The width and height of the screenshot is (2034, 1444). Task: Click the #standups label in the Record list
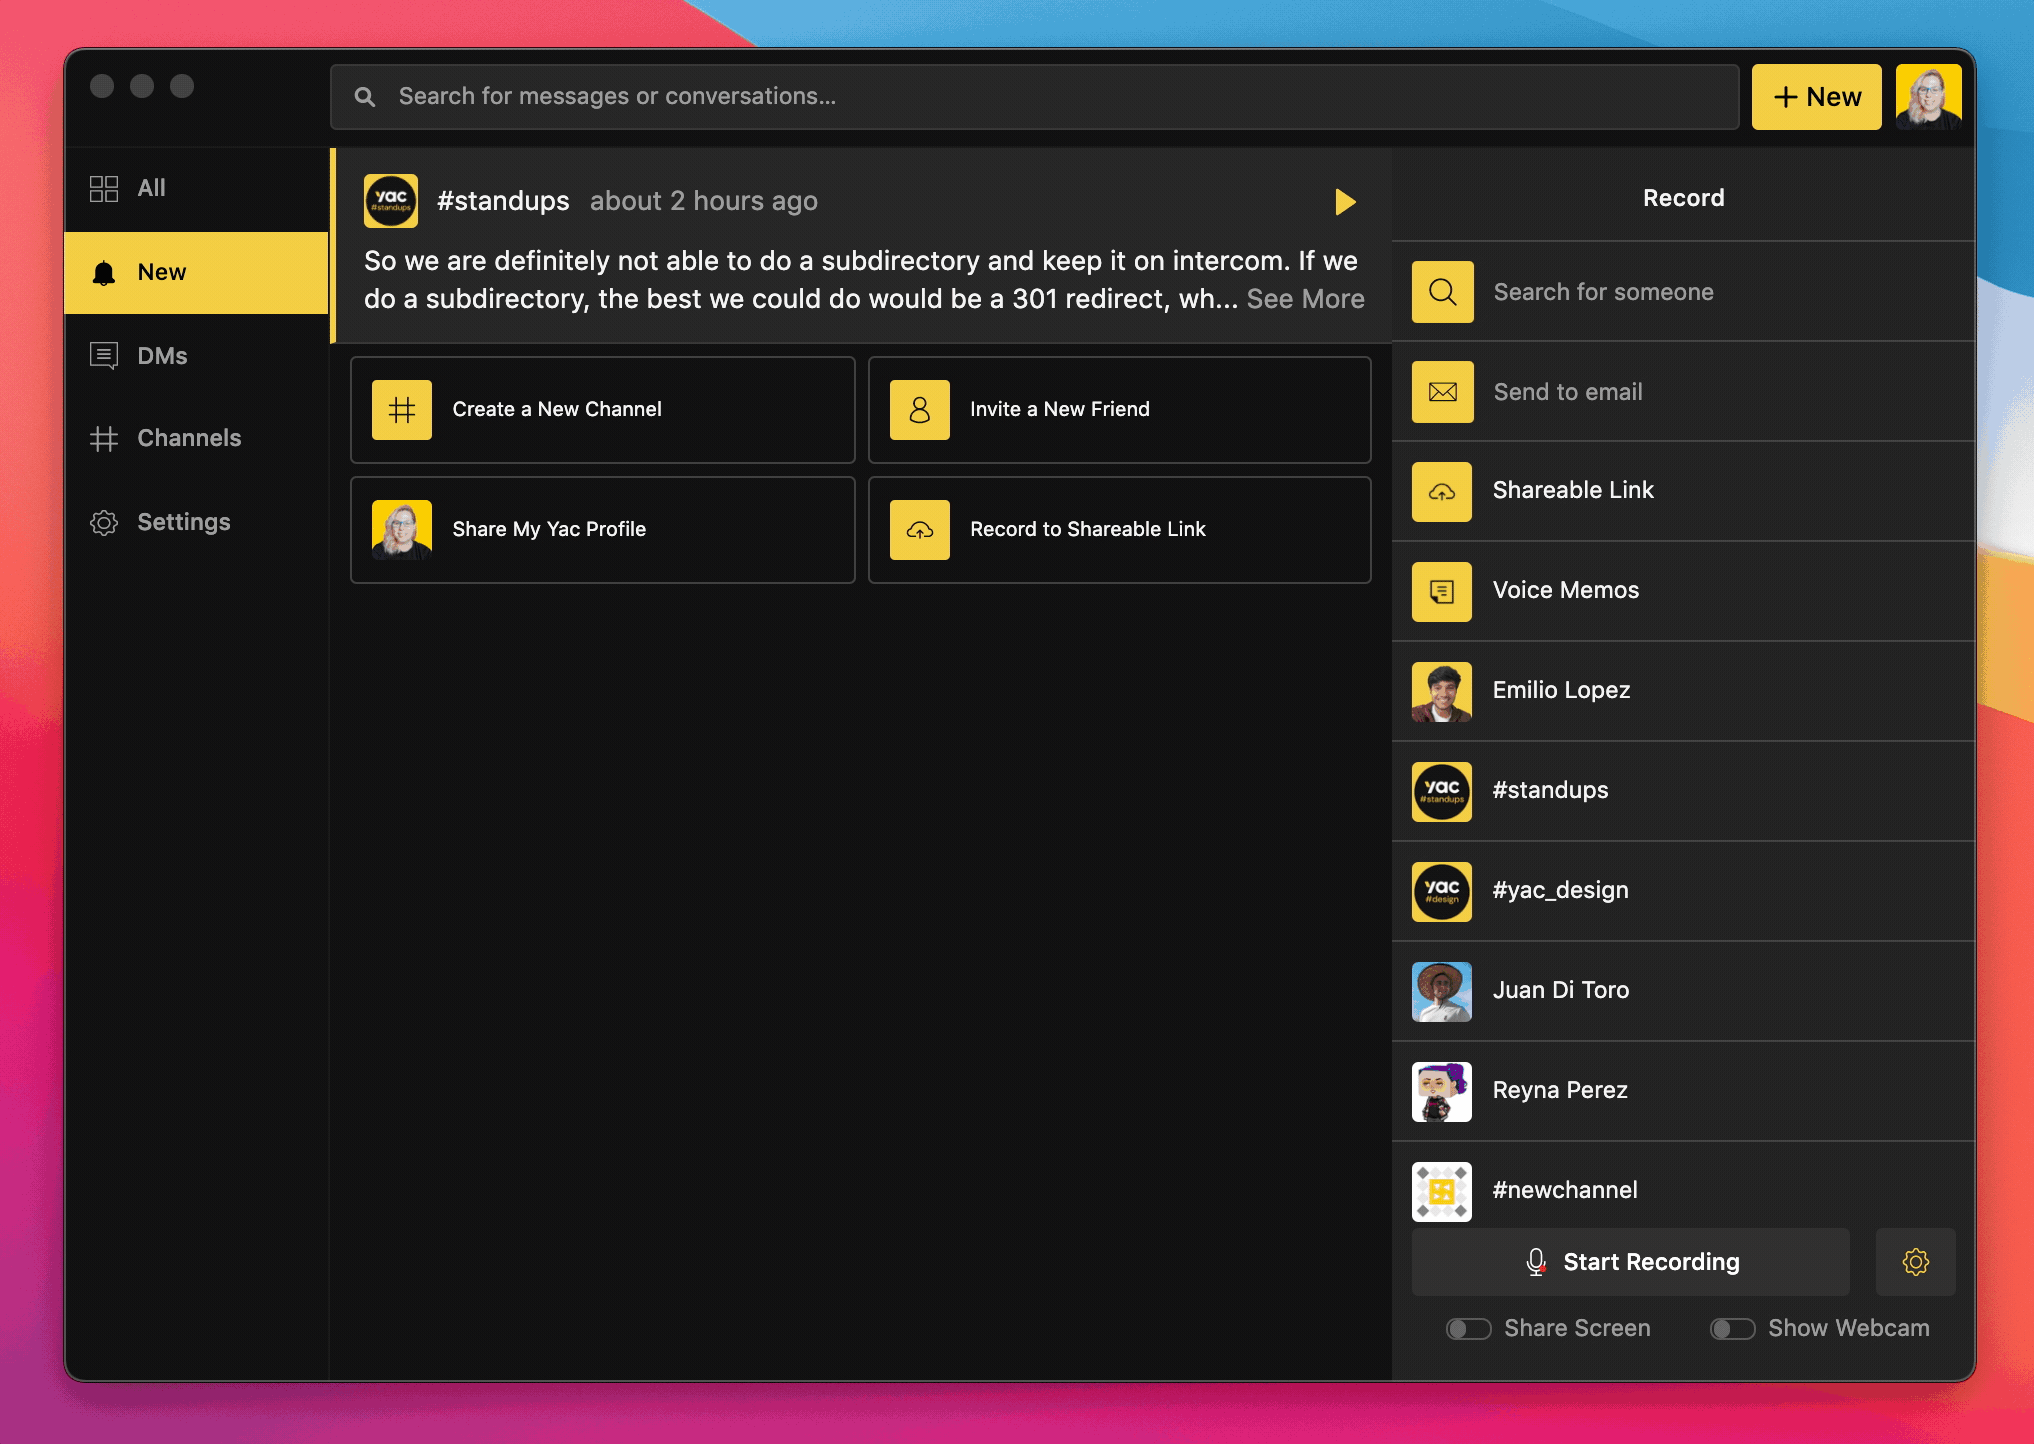[1550, 791]
